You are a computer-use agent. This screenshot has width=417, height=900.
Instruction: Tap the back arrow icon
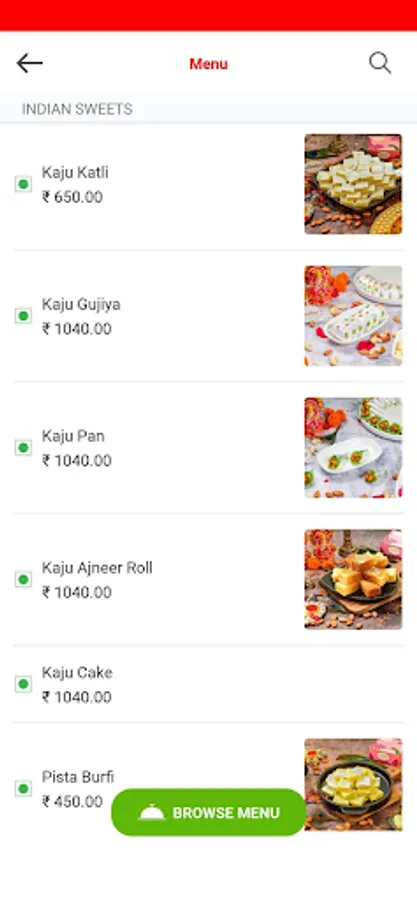coord(29,63)
